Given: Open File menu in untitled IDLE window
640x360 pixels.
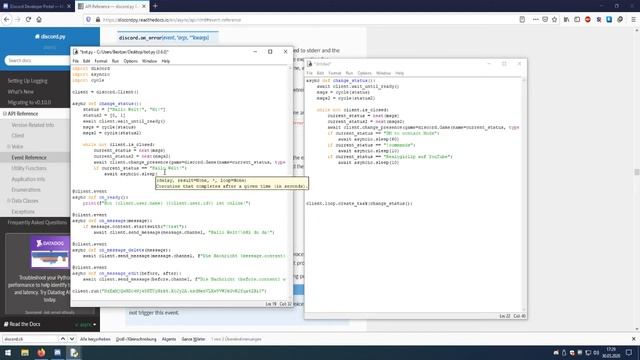Looking at the screenshot, I should point(309,73).
